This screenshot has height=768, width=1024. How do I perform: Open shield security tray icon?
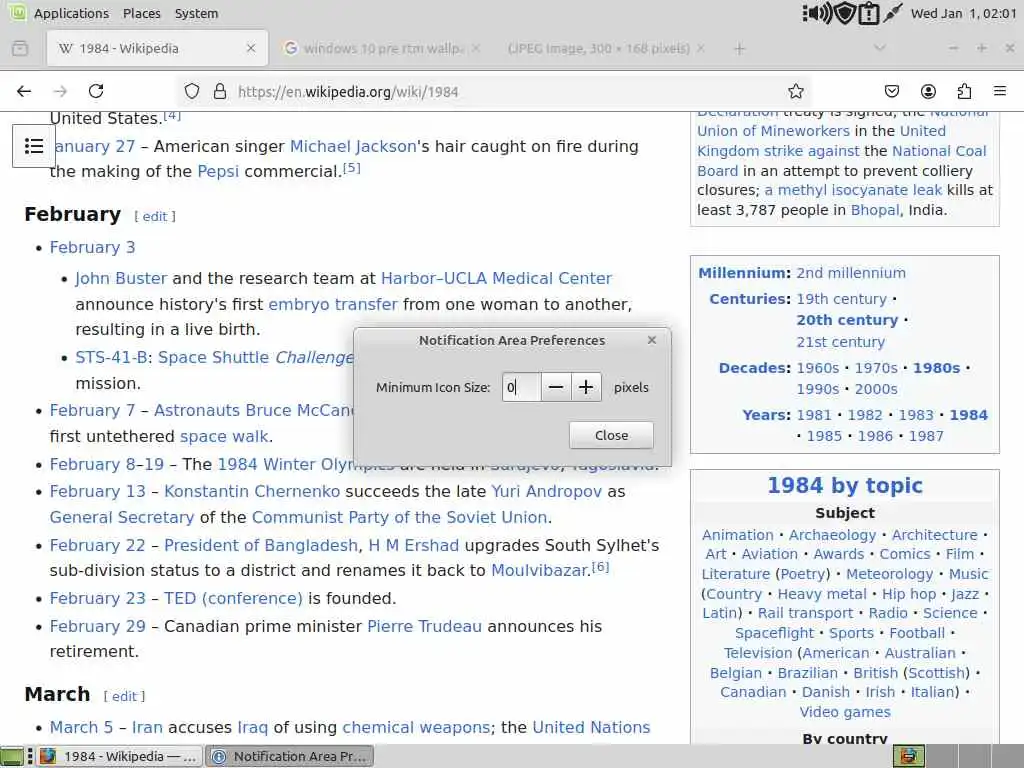tap(846, 13)
